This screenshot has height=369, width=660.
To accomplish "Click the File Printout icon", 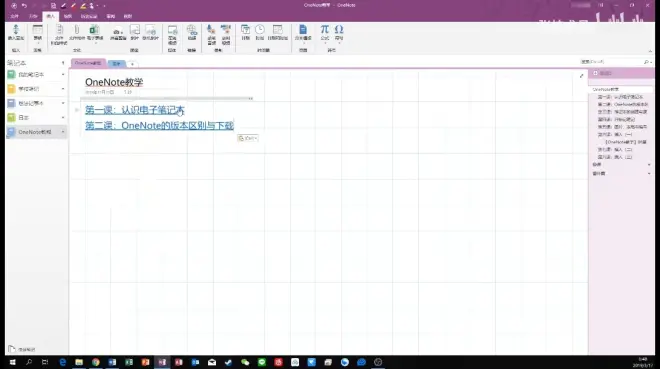I will pos(59,34).
